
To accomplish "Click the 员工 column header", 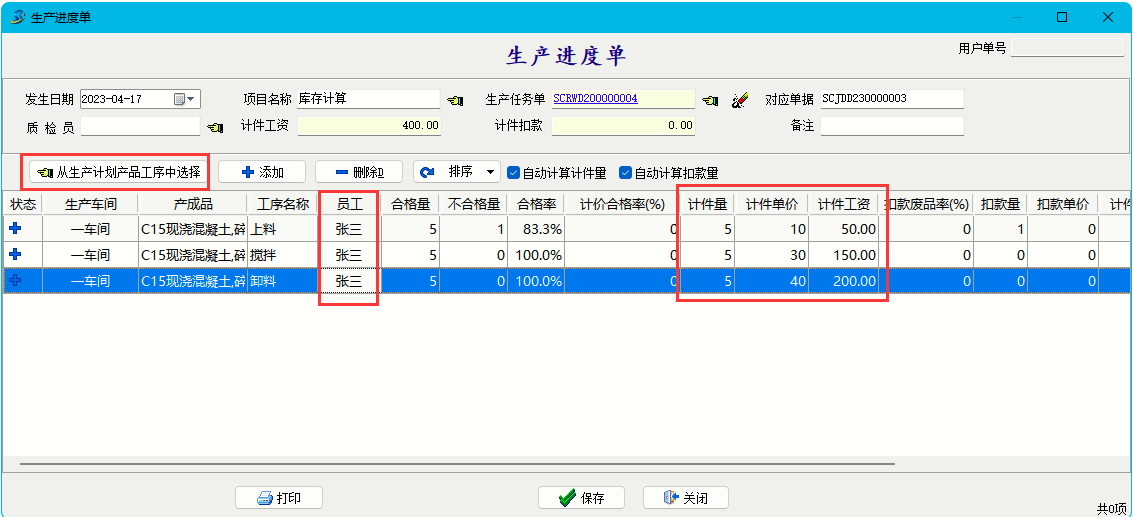I will coord(348,204).
